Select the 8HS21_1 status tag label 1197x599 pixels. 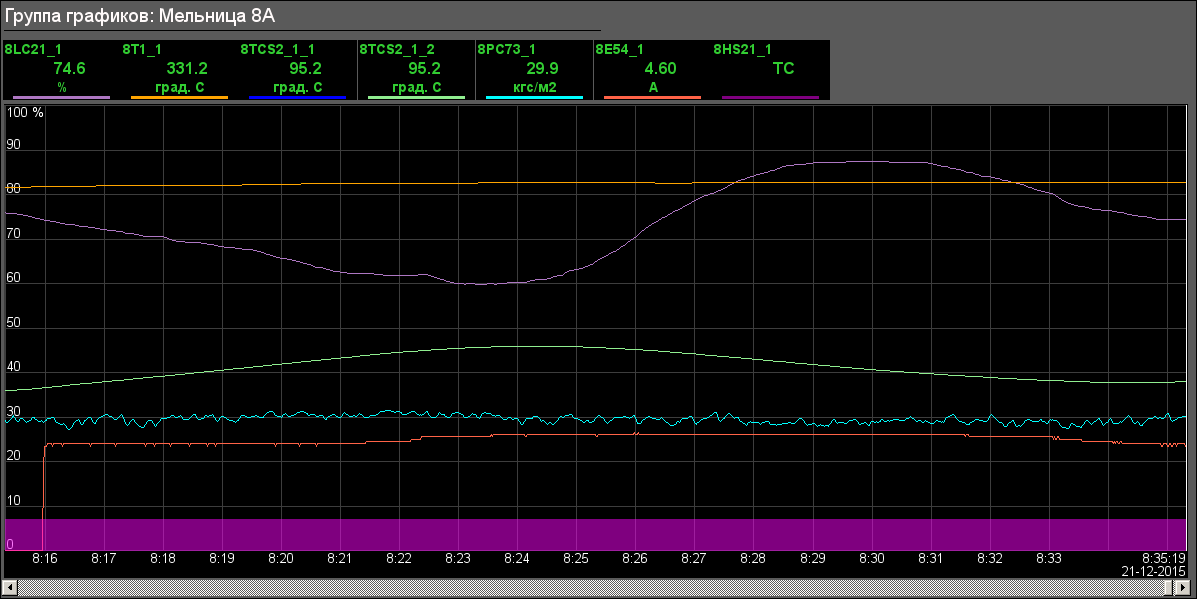pyautogui.click(x=742, y=48)
